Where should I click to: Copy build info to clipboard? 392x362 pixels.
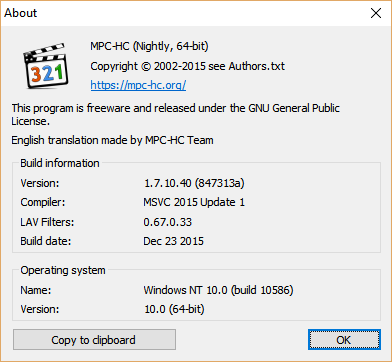[x=94, y=340]
